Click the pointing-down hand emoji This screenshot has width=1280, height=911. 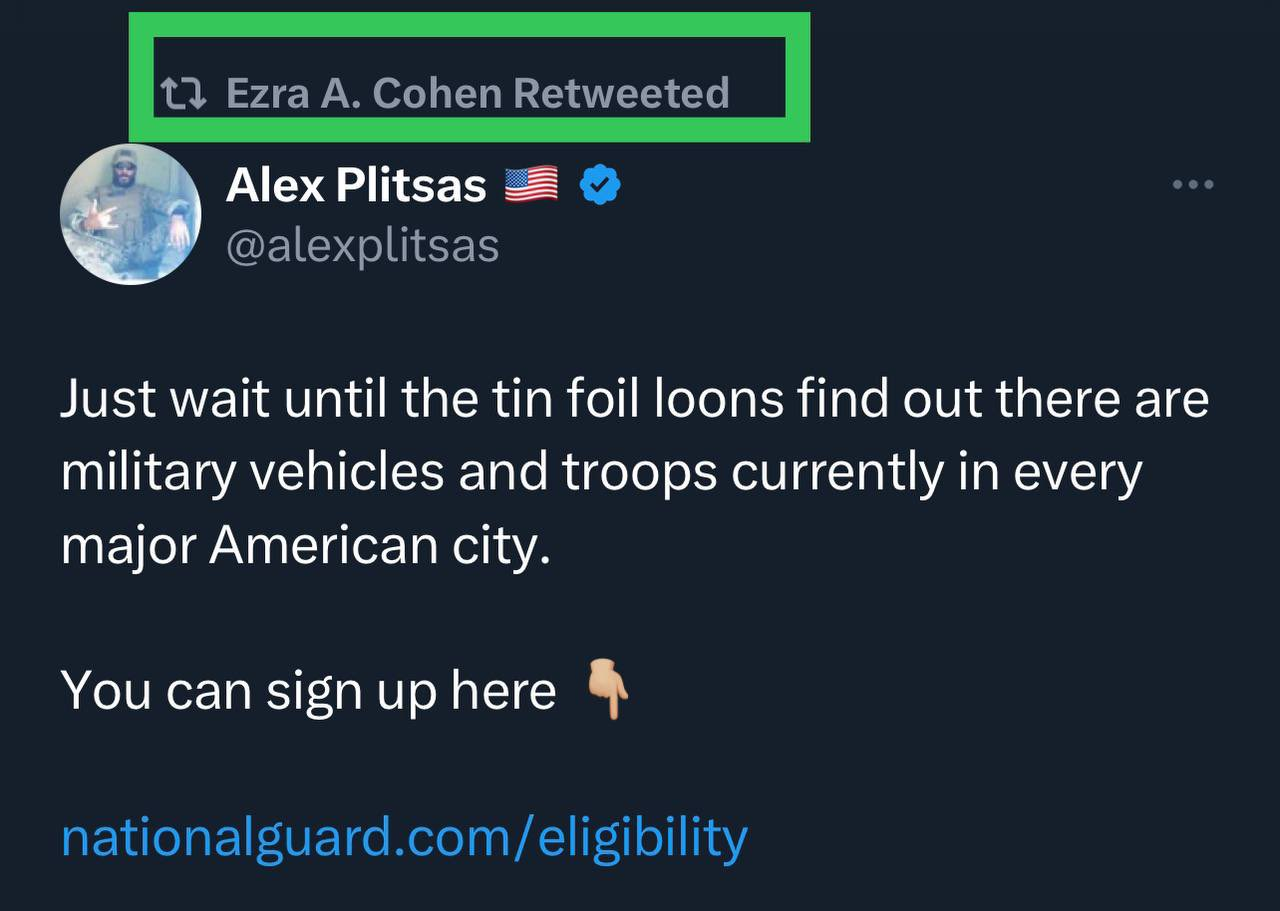(607, 689)
